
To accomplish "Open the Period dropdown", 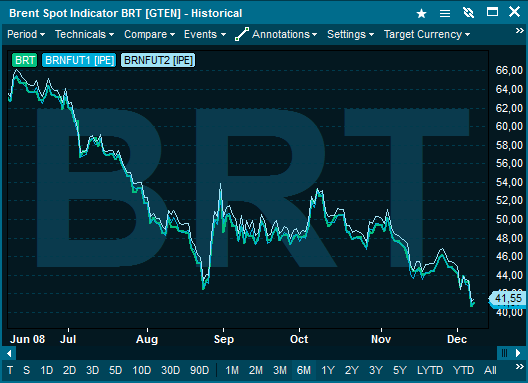I will point(26,34).
